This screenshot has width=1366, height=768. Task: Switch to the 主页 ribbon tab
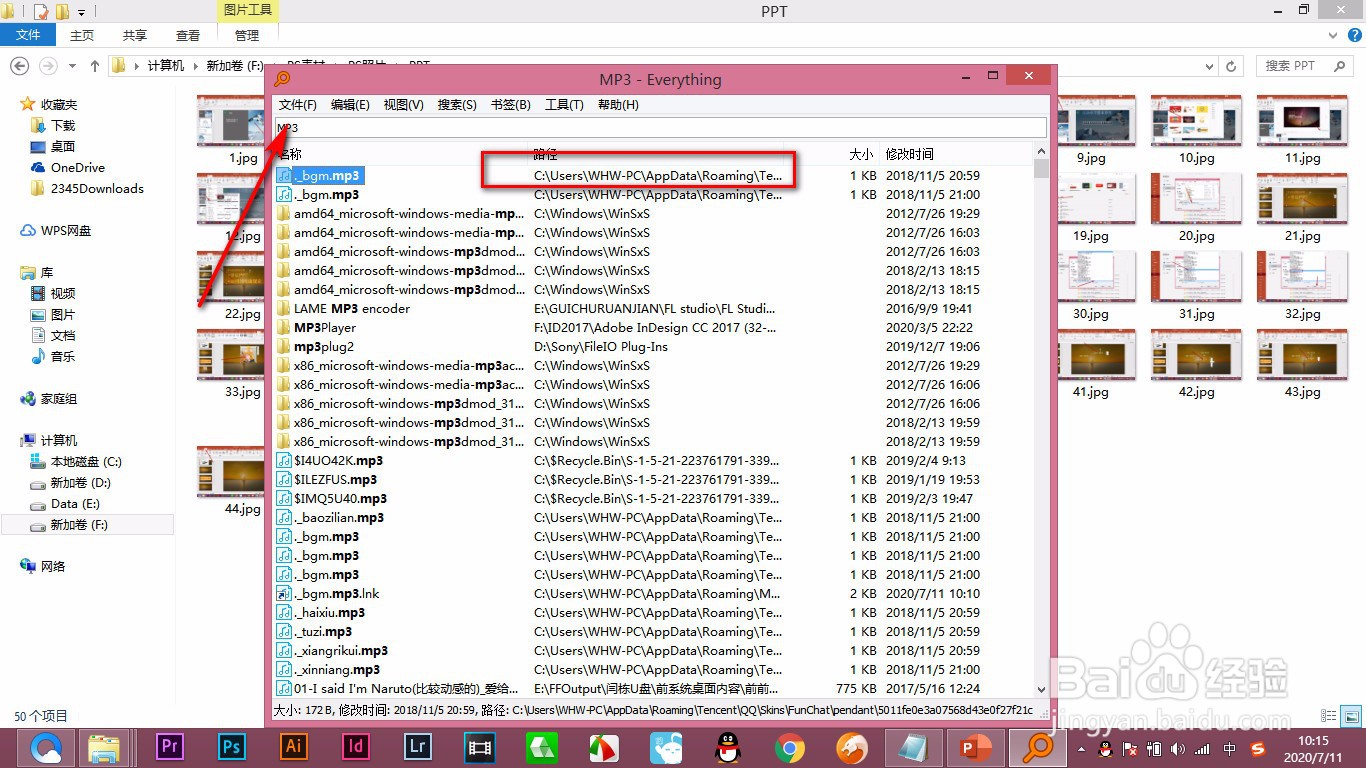[x=82, y=35]
